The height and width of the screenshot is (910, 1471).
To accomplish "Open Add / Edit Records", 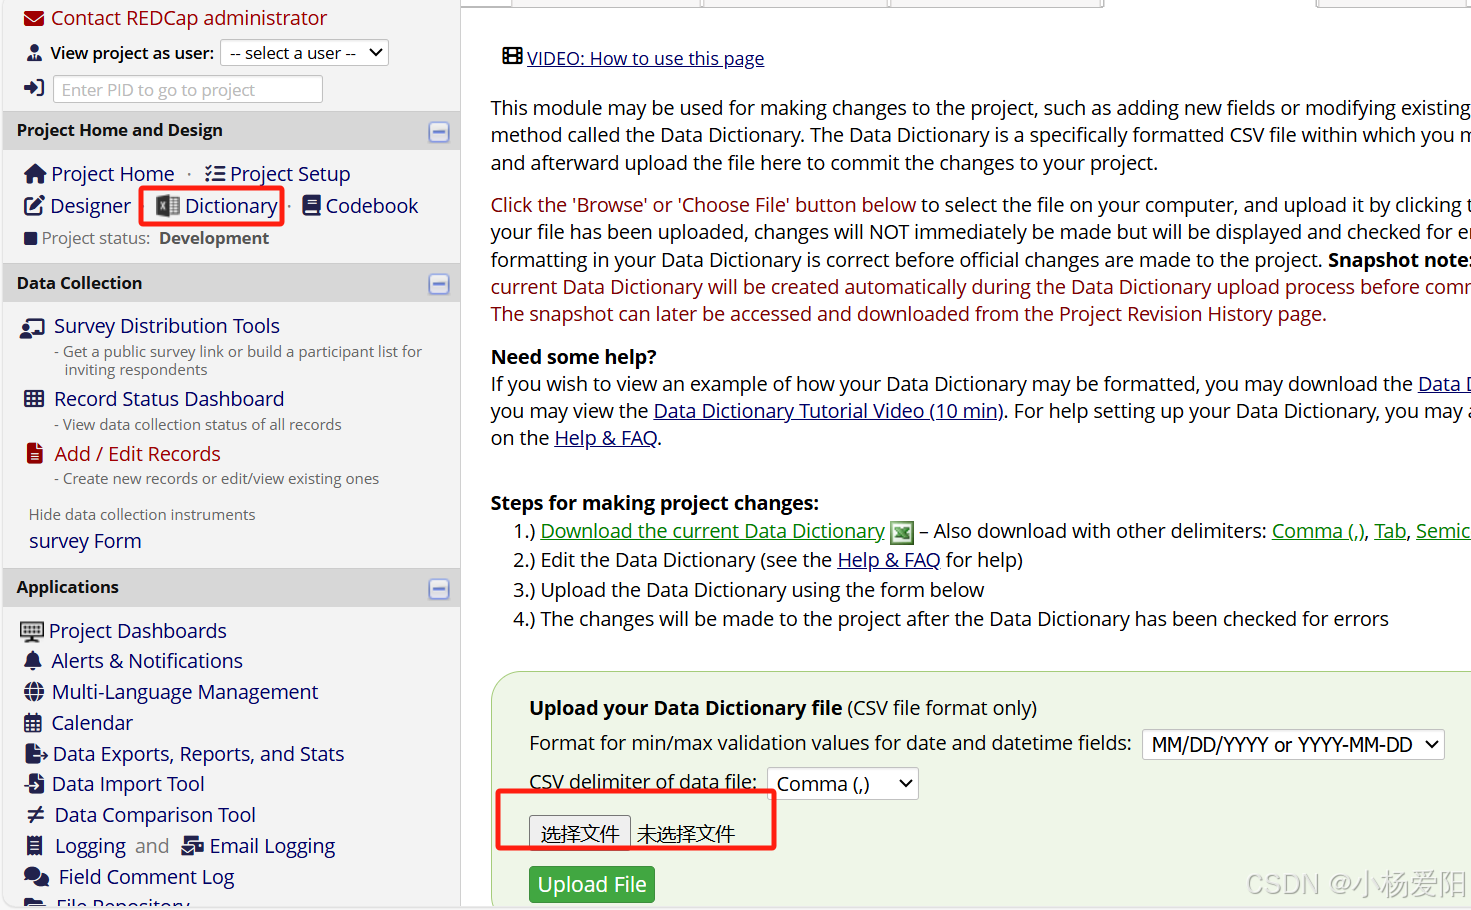I will tap(137, 454).
